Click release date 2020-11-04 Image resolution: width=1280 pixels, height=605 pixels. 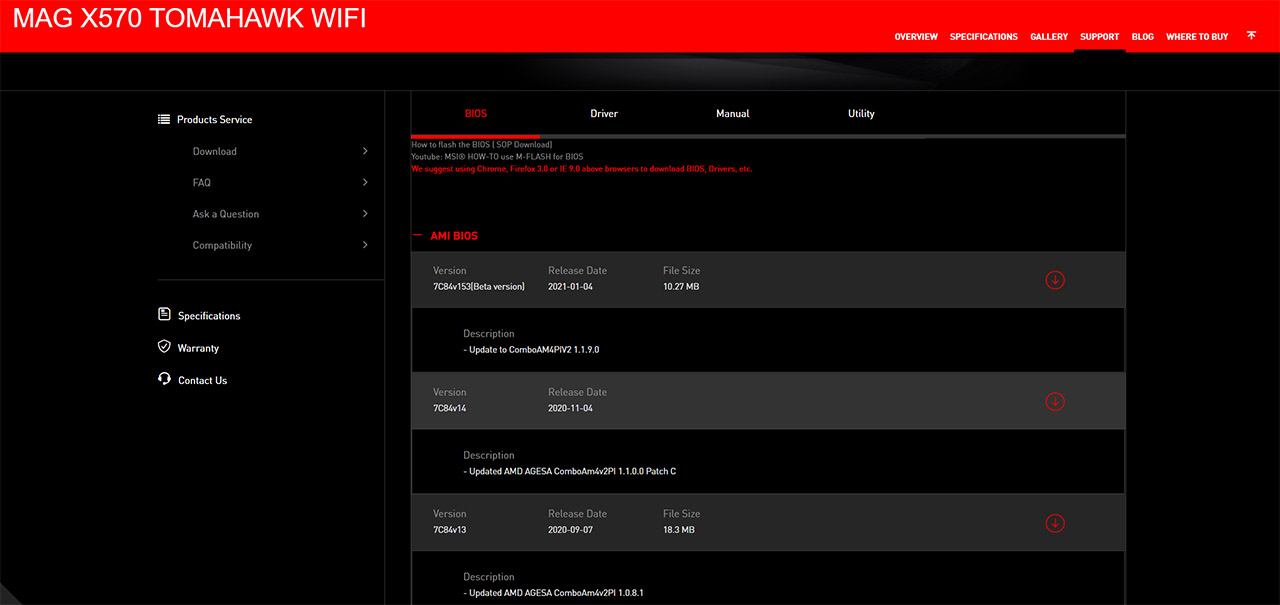571,408
